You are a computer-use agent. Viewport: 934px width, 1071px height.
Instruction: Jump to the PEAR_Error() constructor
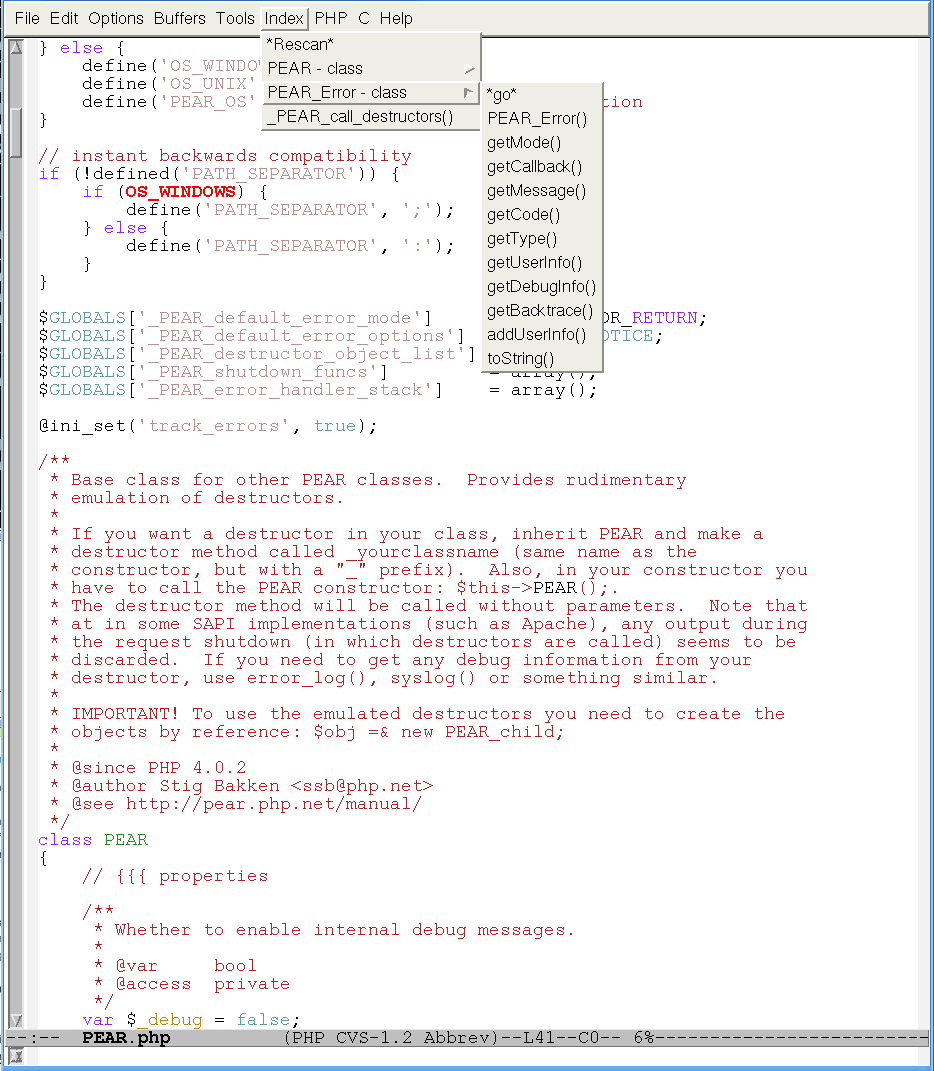542,118
